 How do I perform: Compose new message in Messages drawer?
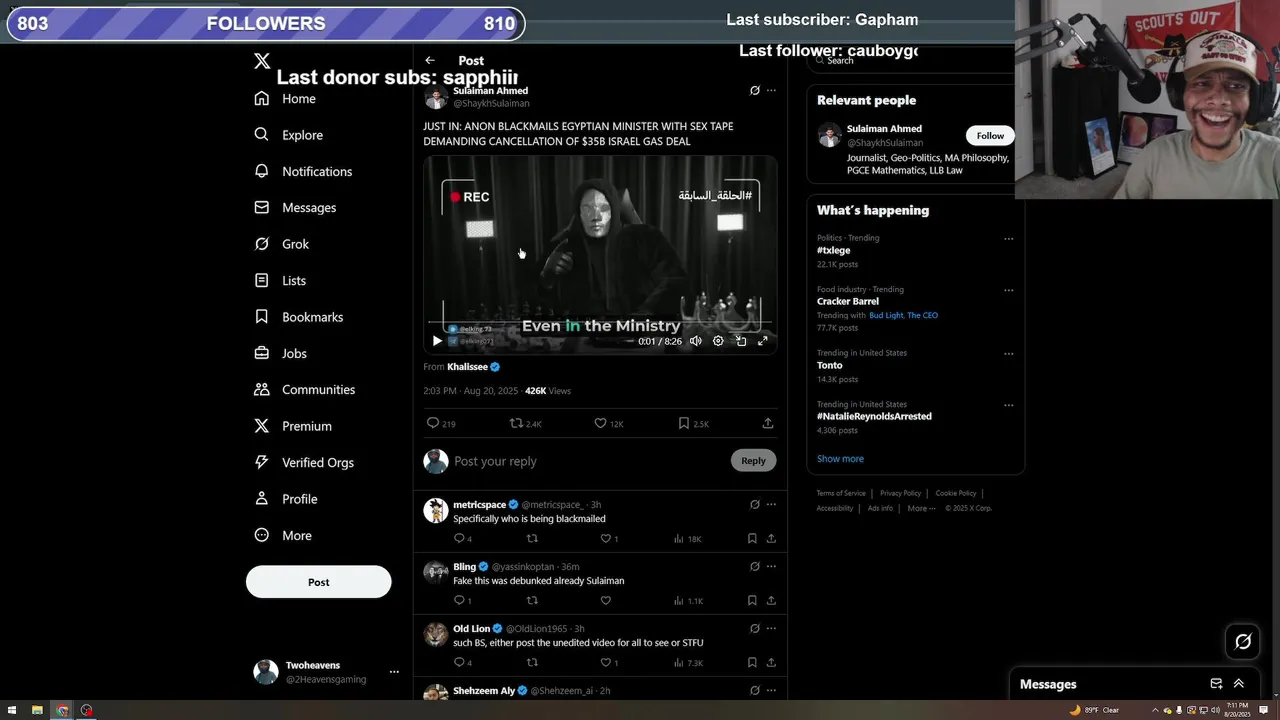coord(1216,684)
